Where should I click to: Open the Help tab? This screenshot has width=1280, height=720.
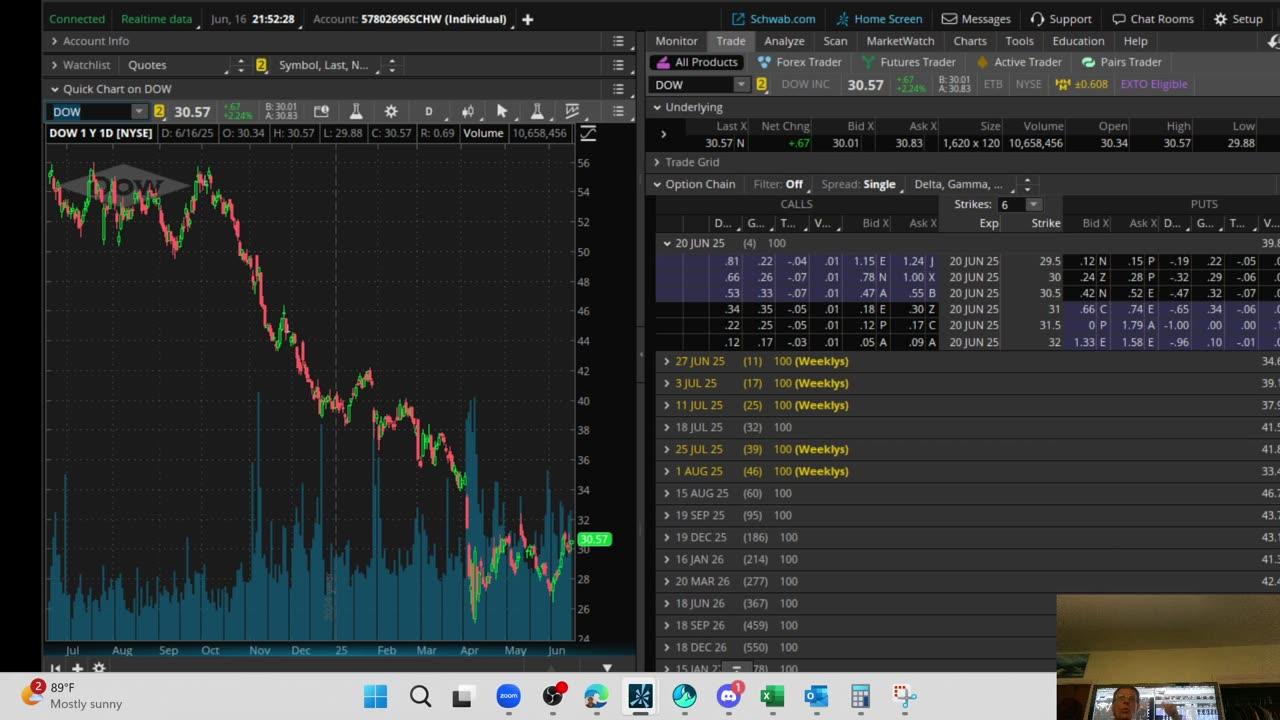(1135, 41)
